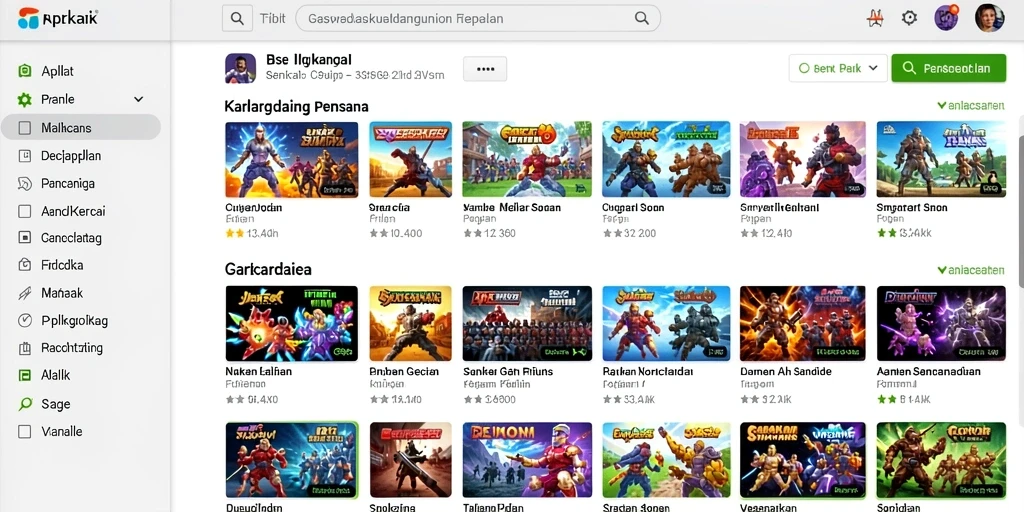Open the Damen Ah Sandide title
Viewport: 1024px width, 512px height.
[x=786, y=372]
